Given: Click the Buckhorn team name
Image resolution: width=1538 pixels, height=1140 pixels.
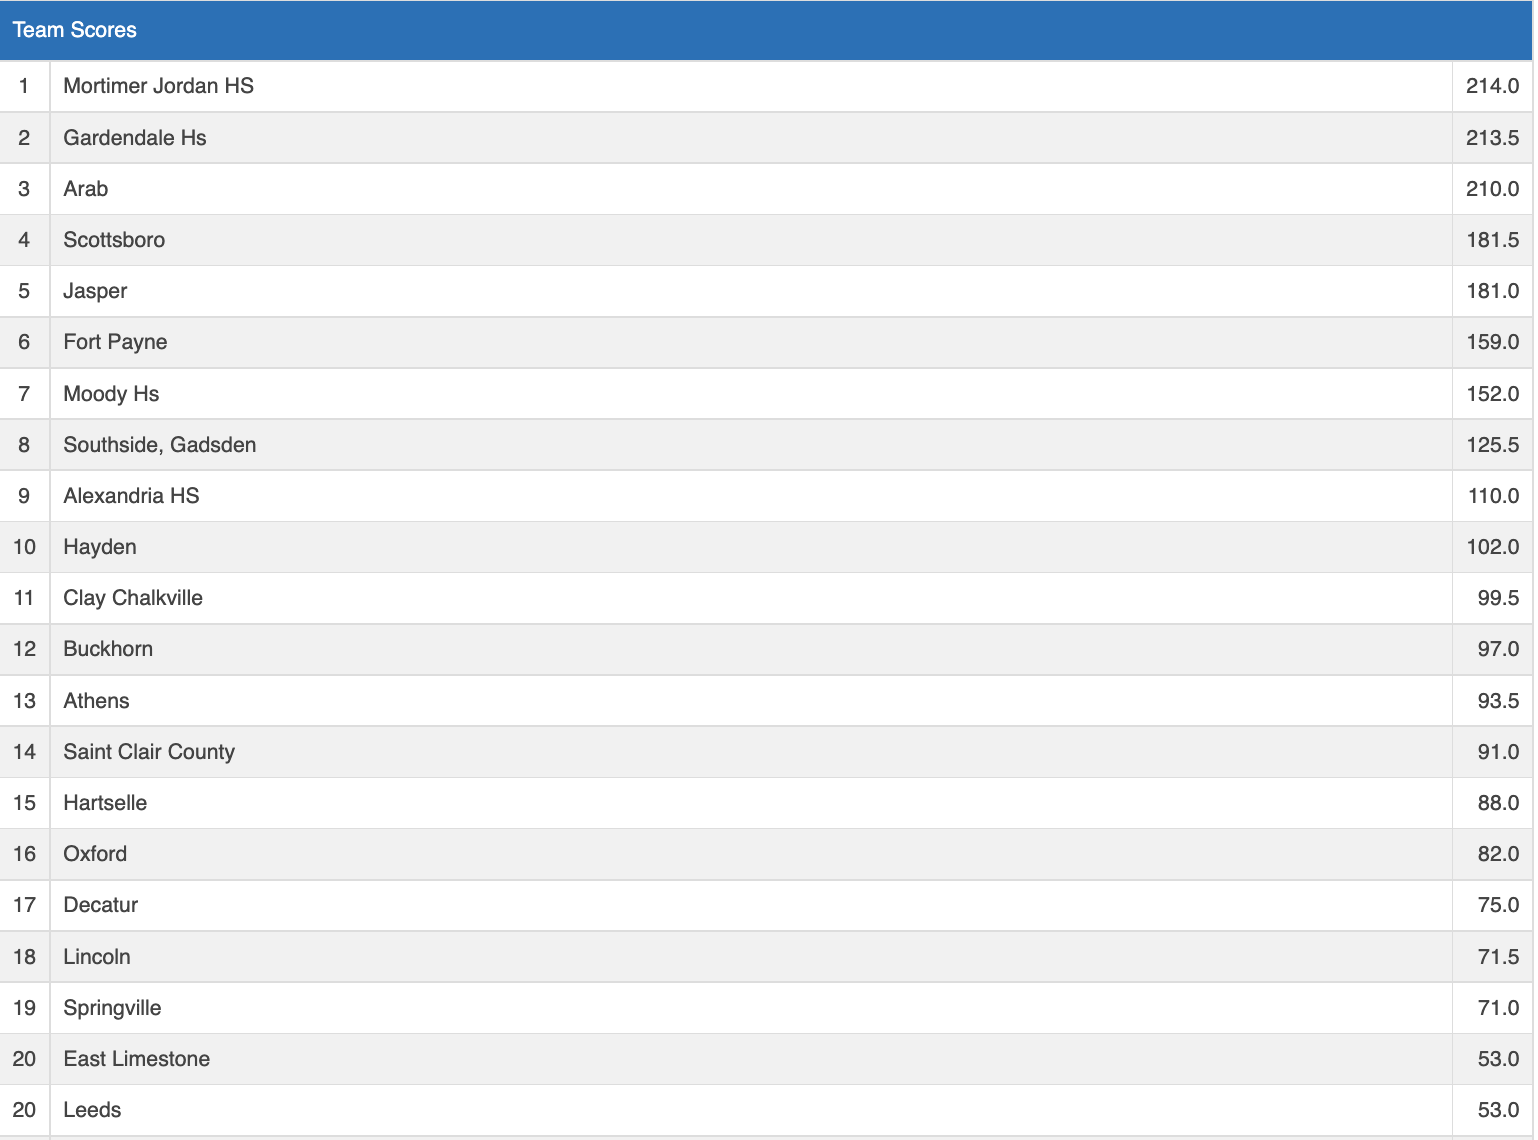Looking at the screenshot, I should tap(108, 649).
